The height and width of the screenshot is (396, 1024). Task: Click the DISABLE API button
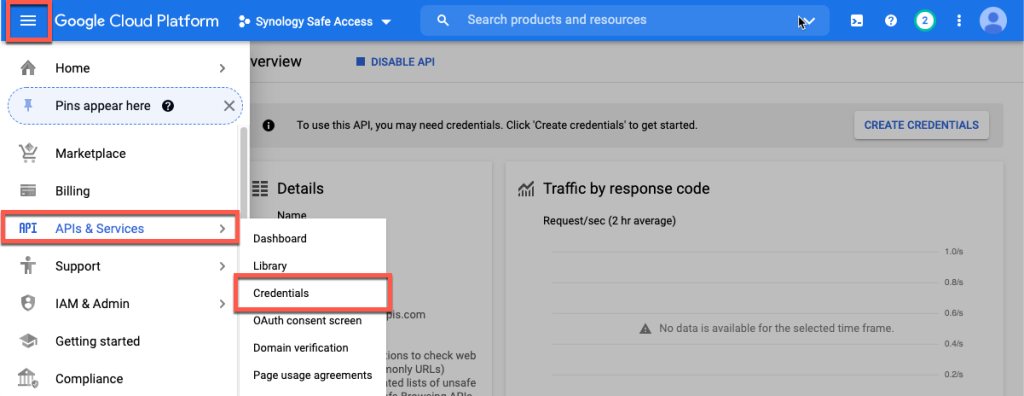pyautogui.click(x=395, y=62)
